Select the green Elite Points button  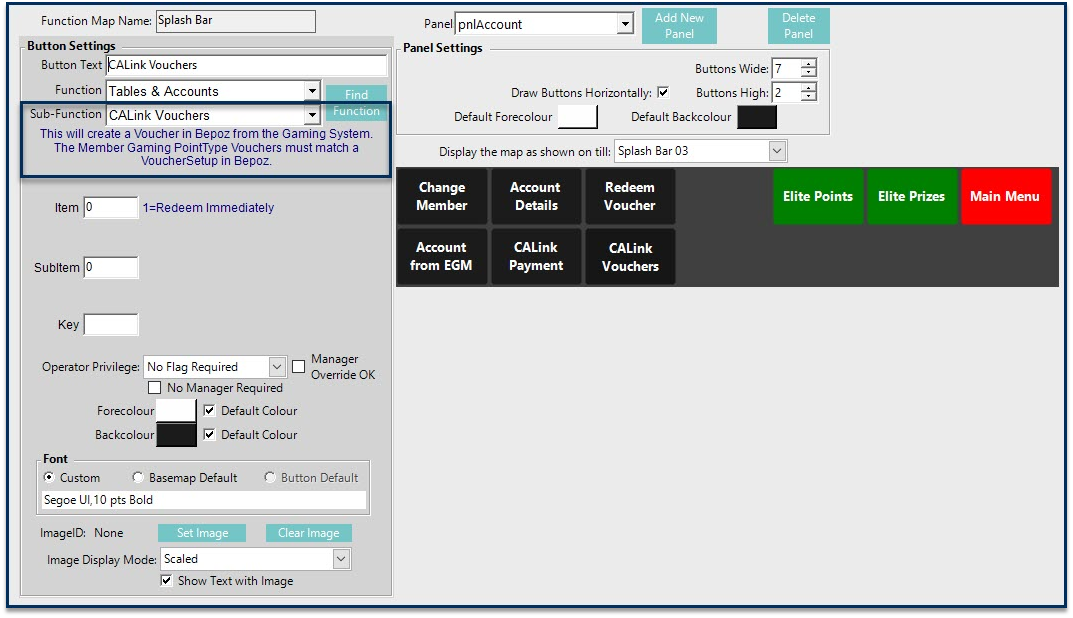tap(817, 196)
